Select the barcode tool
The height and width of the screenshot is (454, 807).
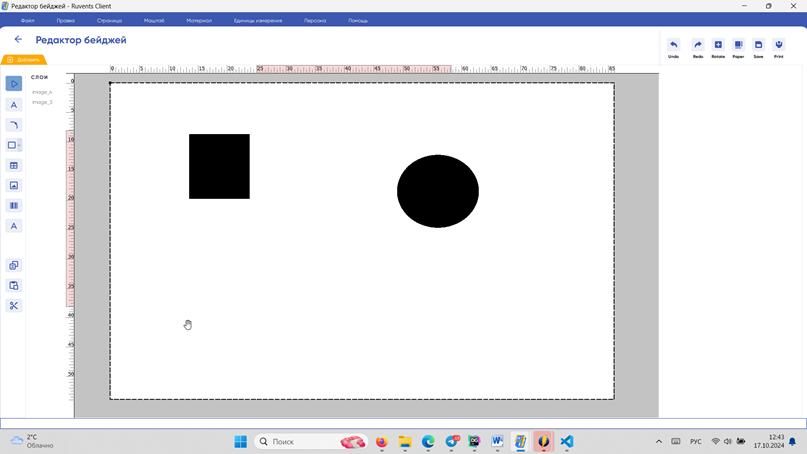coord(14,206)
